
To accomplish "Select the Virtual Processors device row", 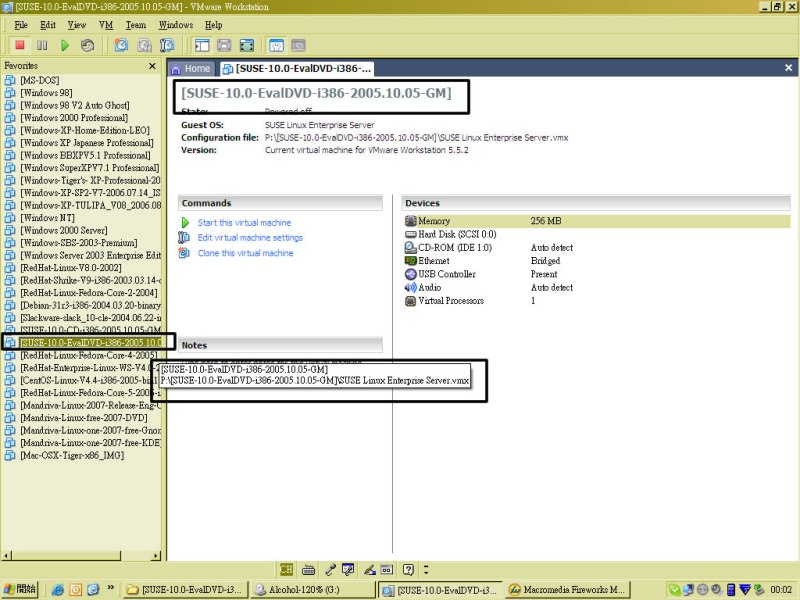I will (597, 301).
